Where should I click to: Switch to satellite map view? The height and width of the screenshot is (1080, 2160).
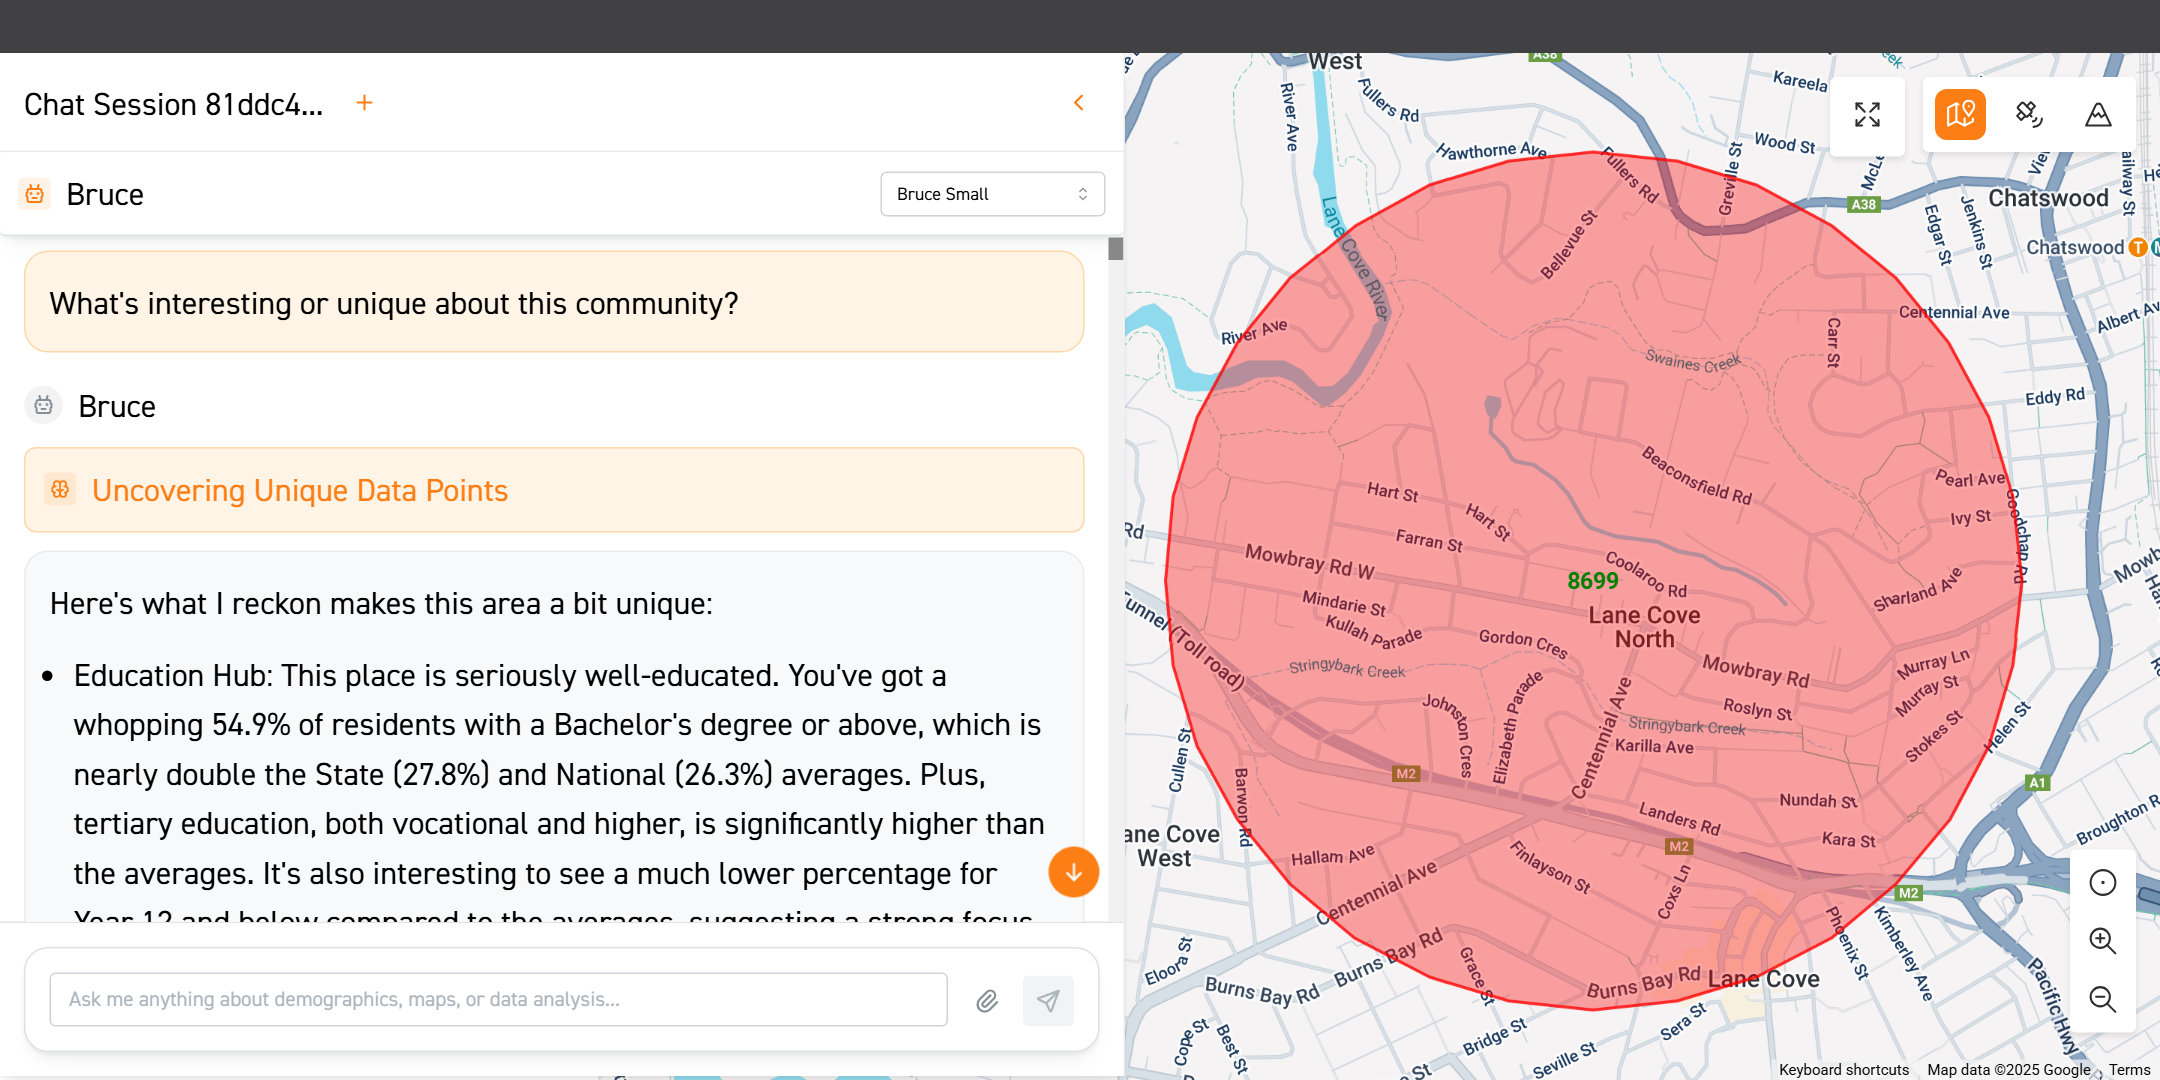2029,115
